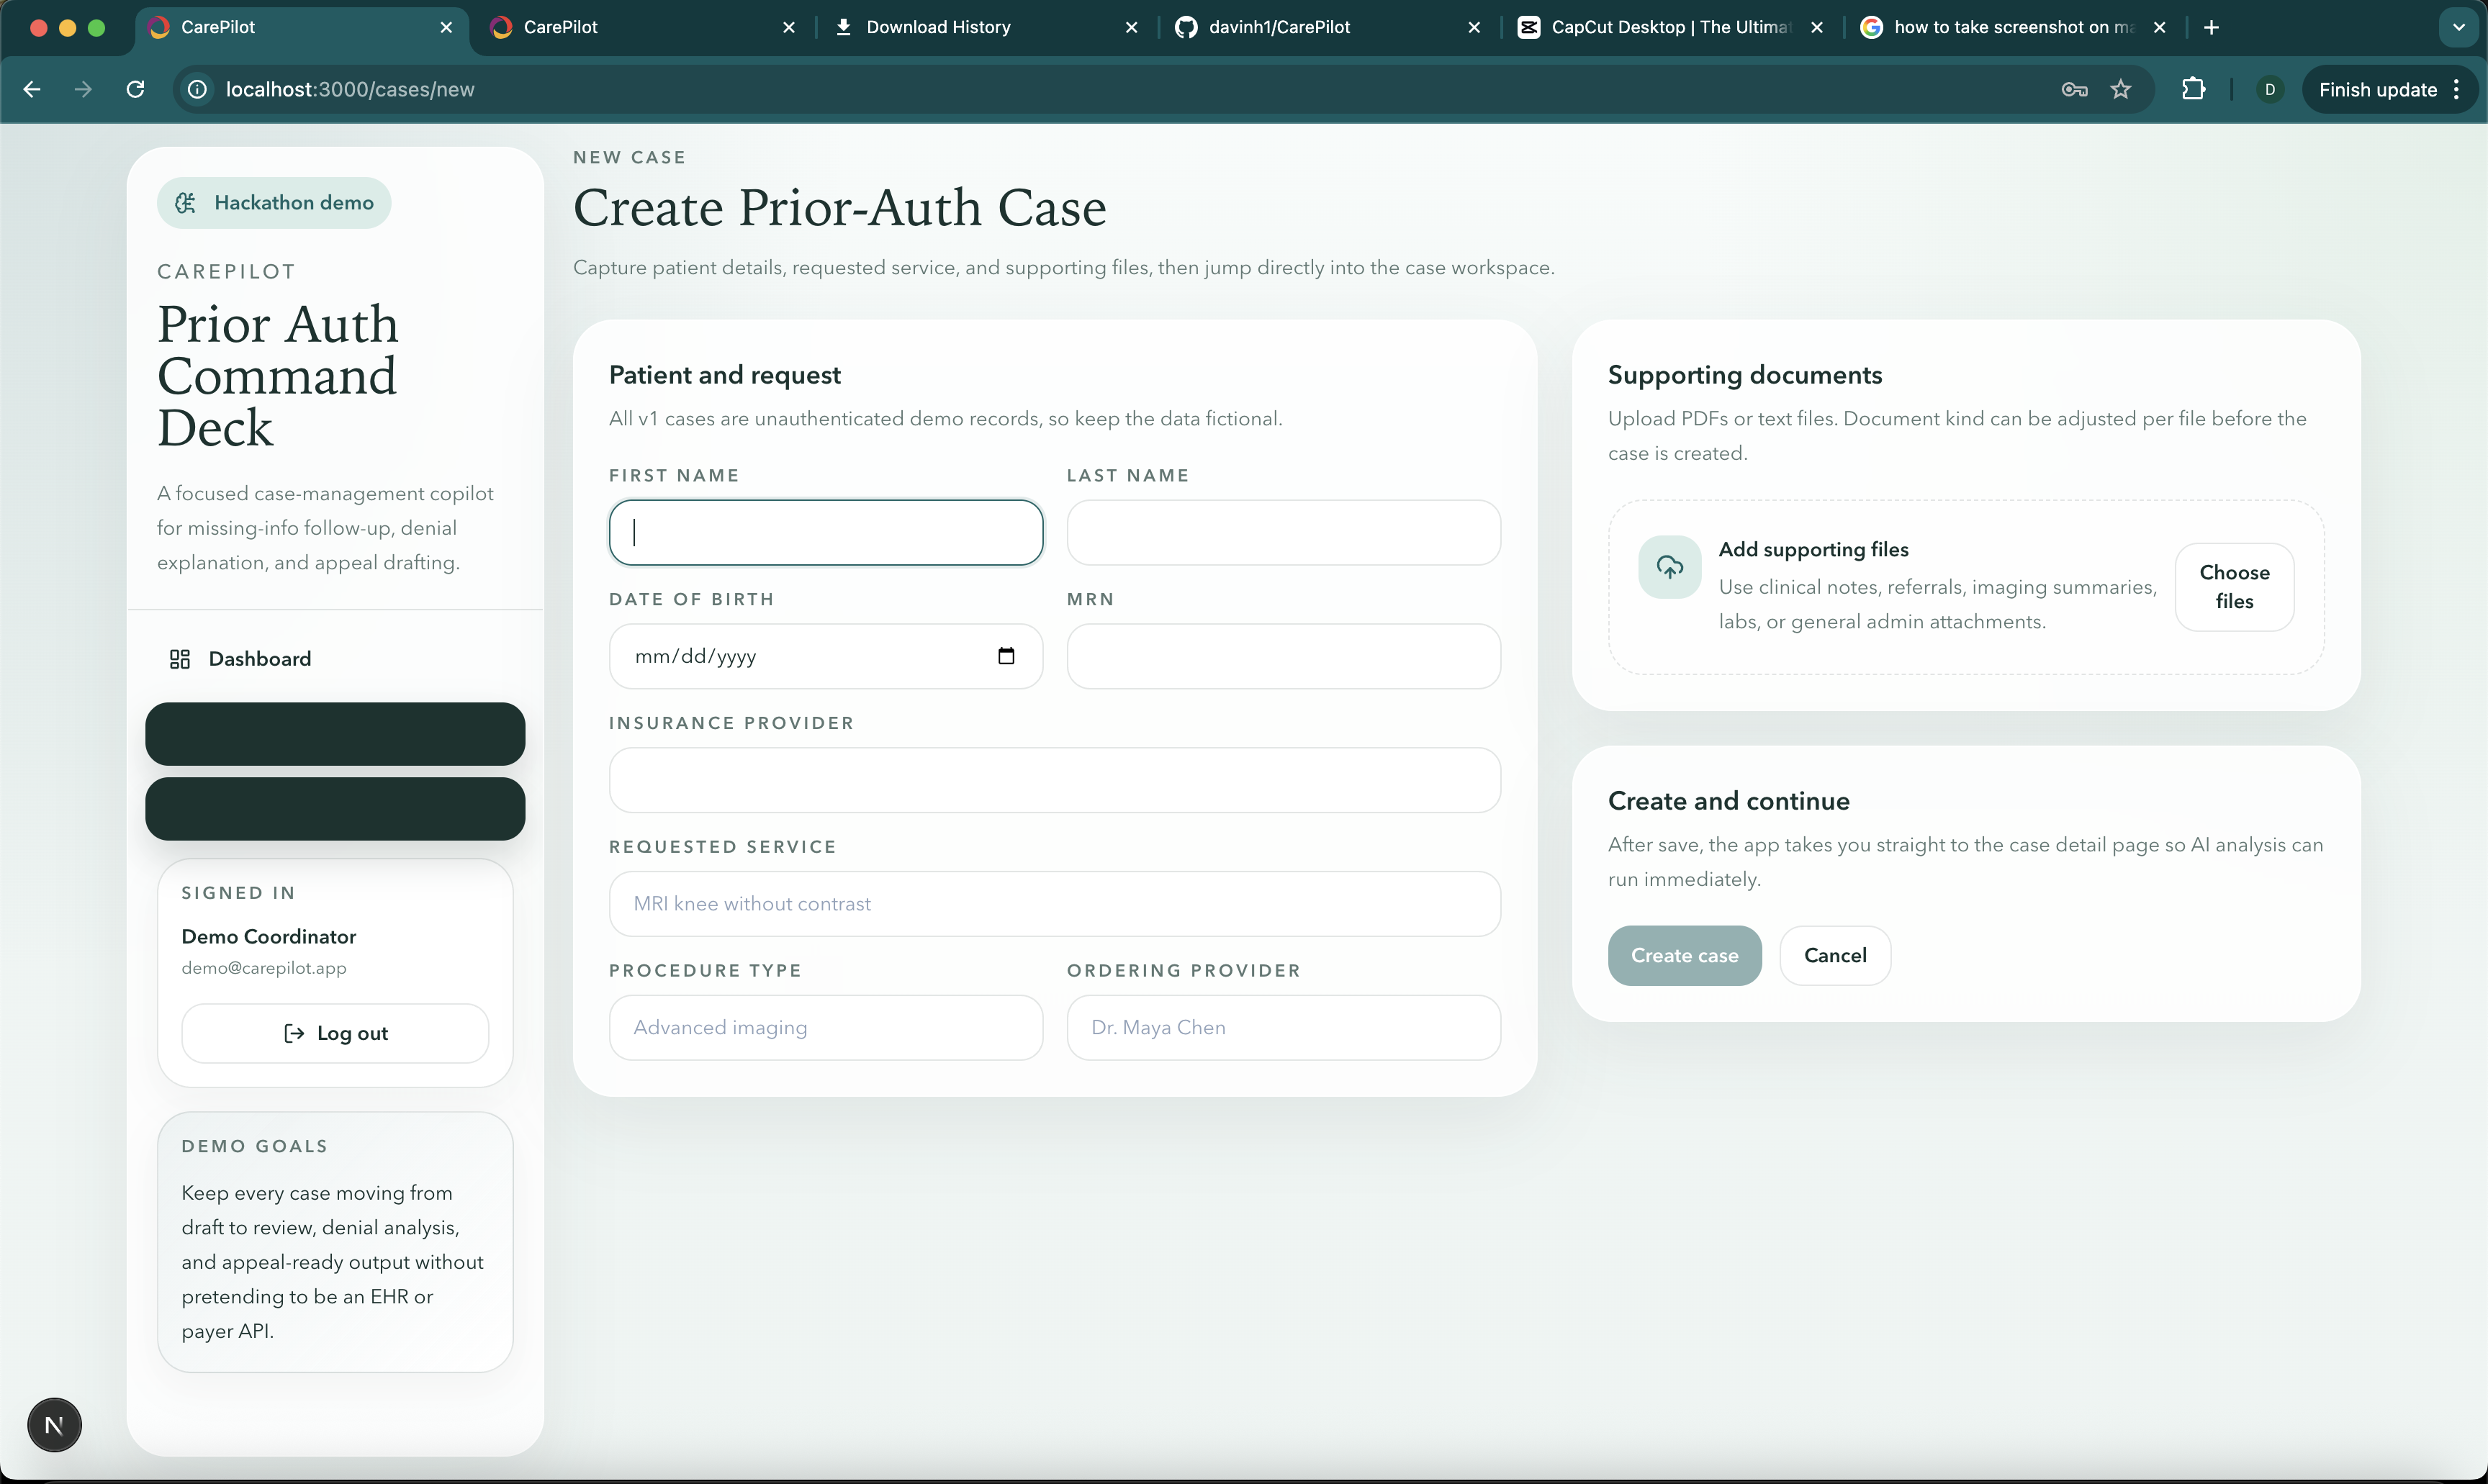The height and width of the screenshot is (1484, 2488).
Task: Click the password key icon in address bar
Action: tap(2074, 89)
